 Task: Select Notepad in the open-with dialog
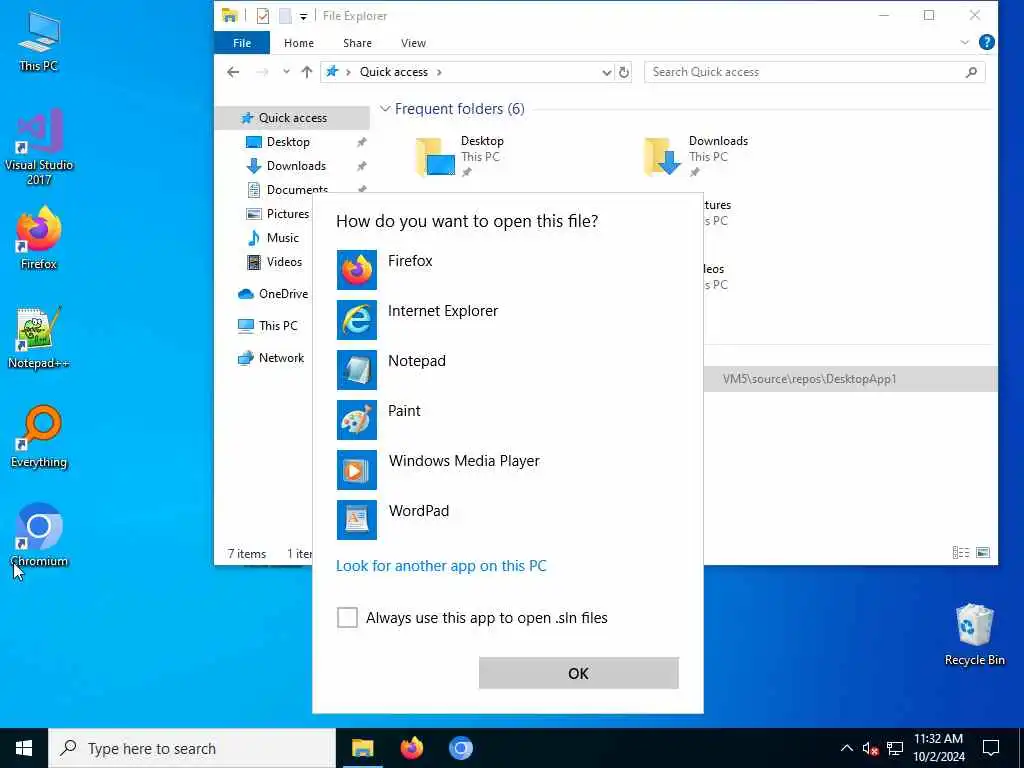[507, 370]
